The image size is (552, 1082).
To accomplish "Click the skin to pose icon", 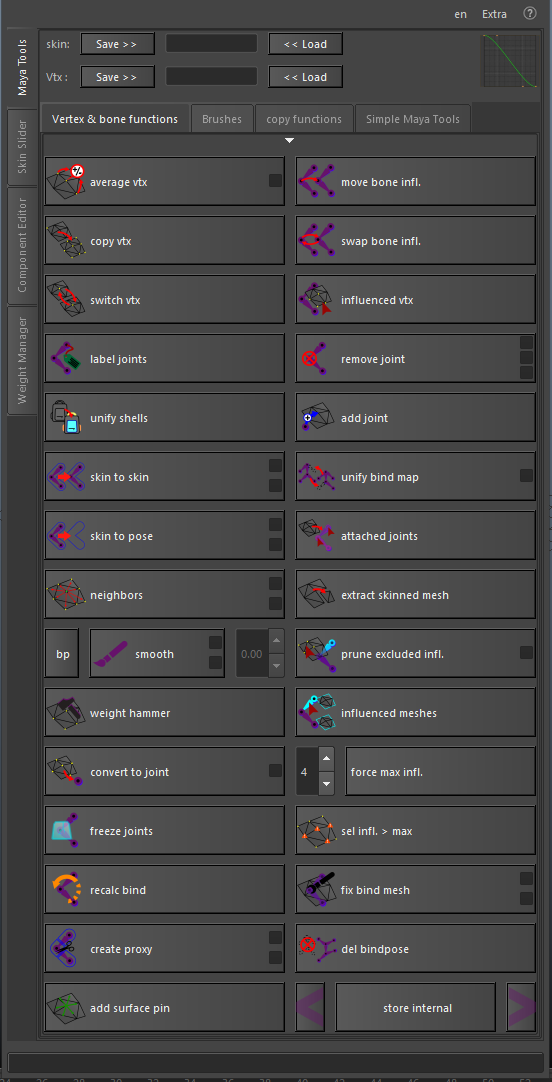I will (66, 535).
